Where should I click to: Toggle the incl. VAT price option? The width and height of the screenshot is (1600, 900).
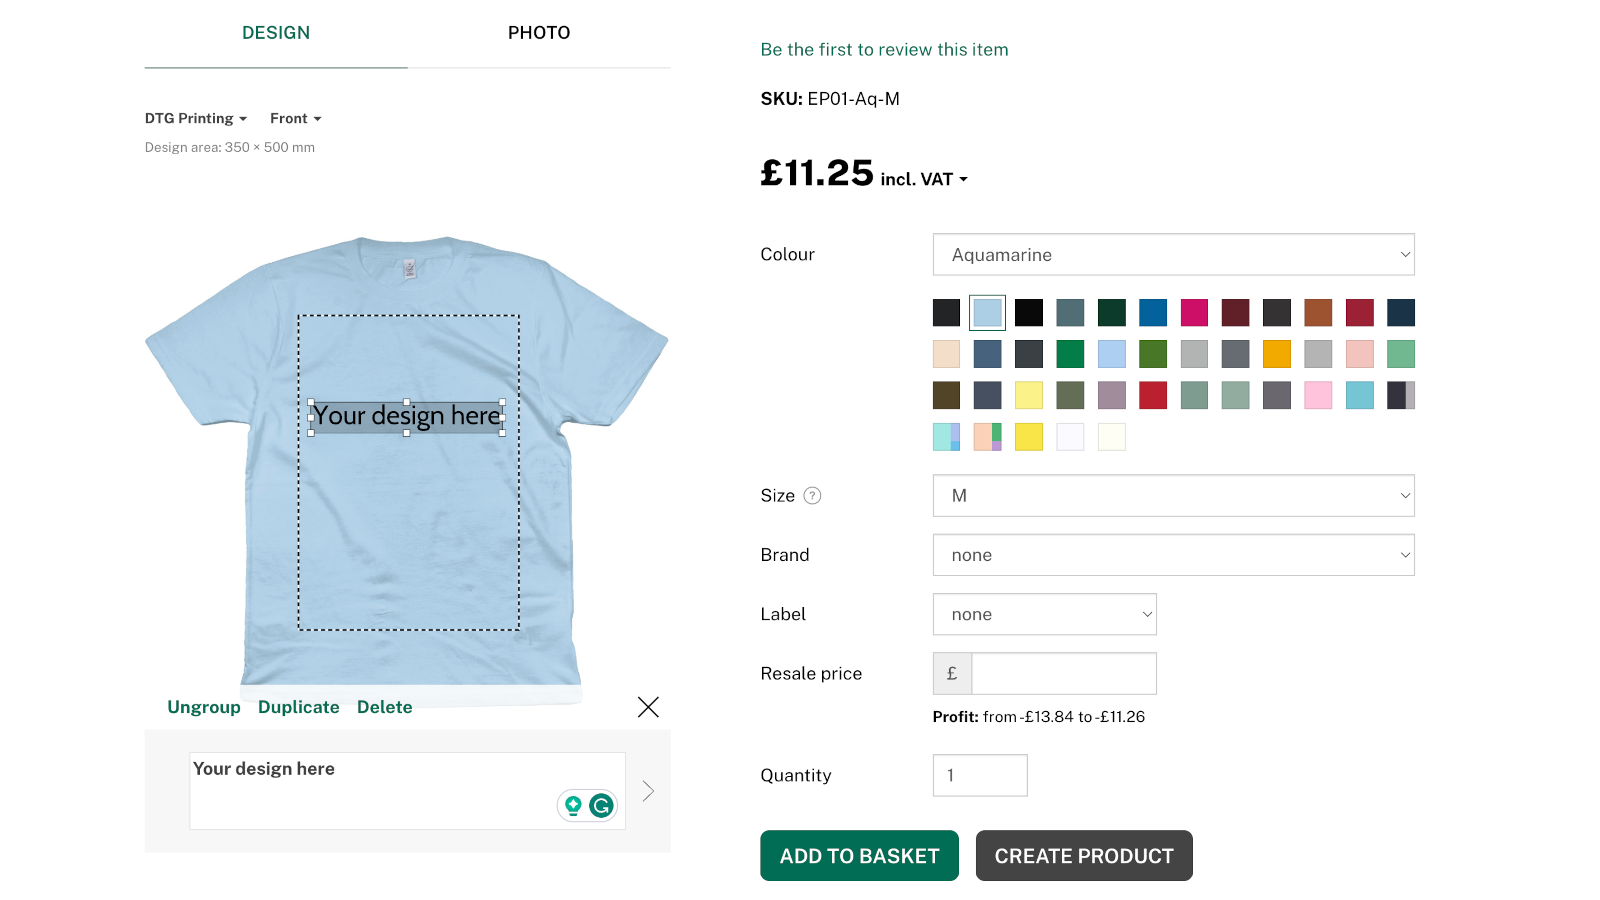[x=924, y=179]
